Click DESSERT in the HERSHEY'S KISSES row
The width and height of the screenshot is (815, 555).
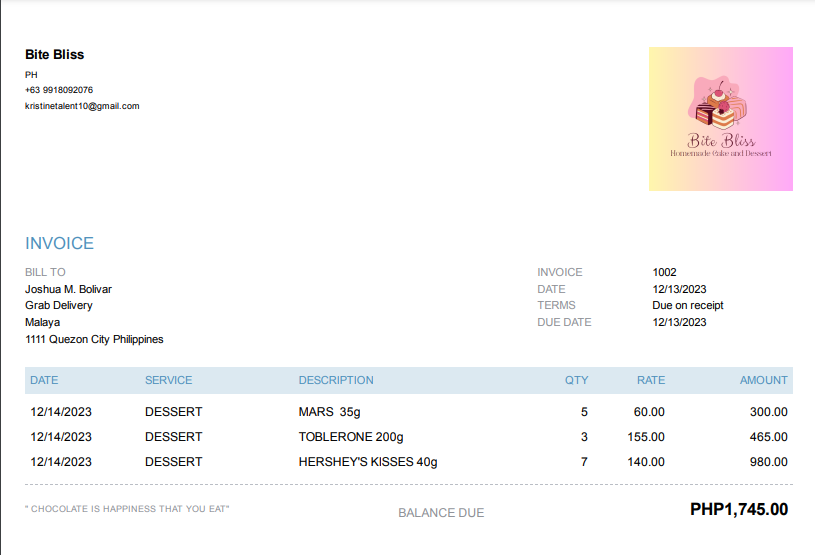pos(174,462)
